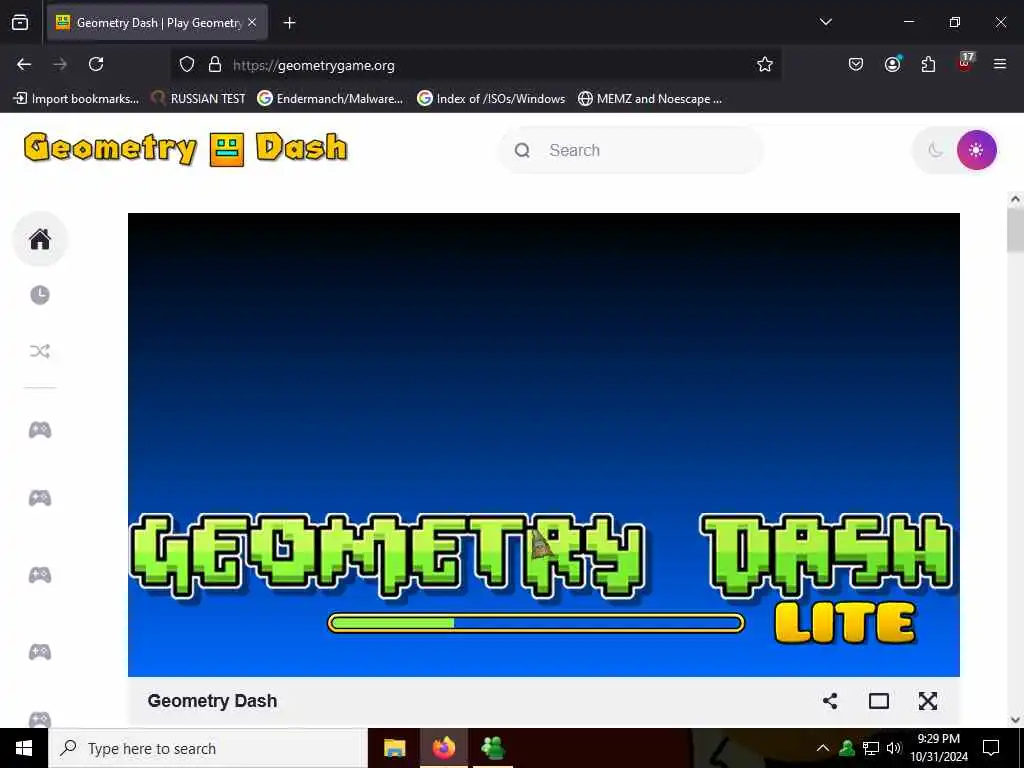Click Type here to search box
Image resolution: width=1024 pixels, height=768 pixels.
point(208,748)
